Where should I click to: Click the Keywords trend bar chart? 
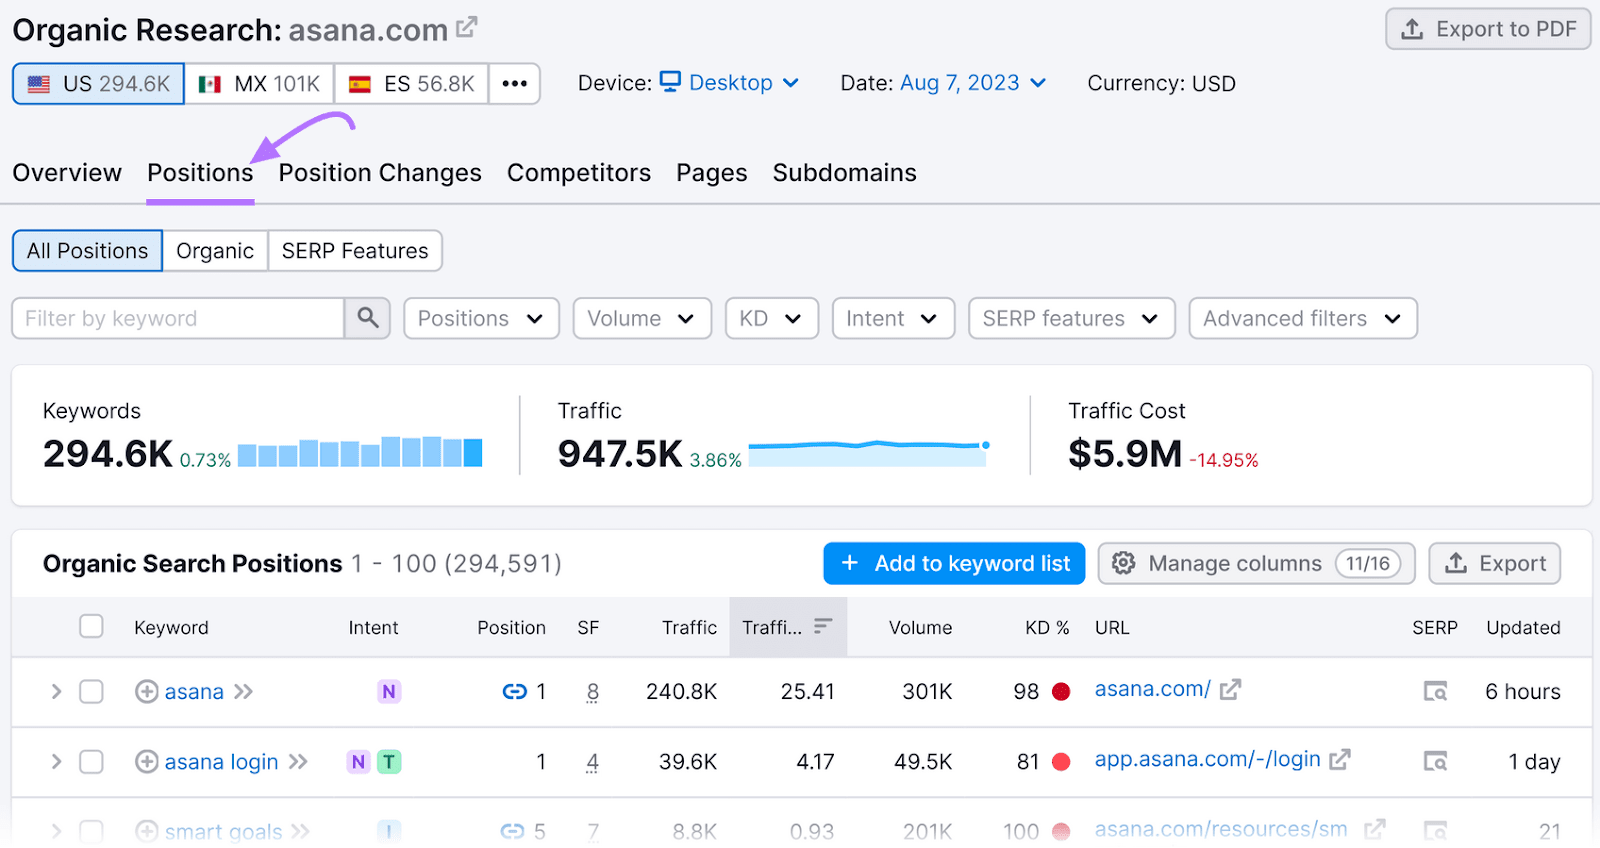tap(360, 452)
